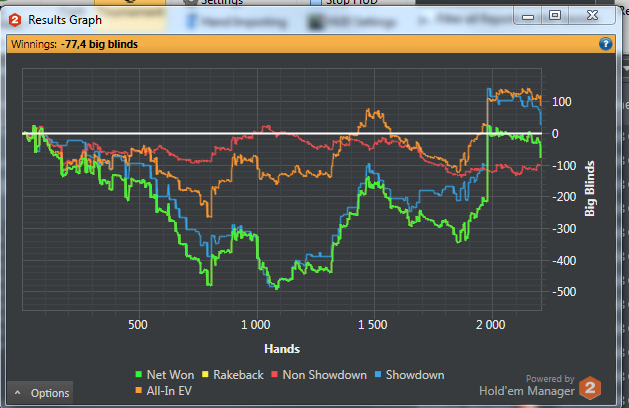Viewport: 629px width, 408px height.
Task: Click the green Net Won color square
Action: [139, 375]
